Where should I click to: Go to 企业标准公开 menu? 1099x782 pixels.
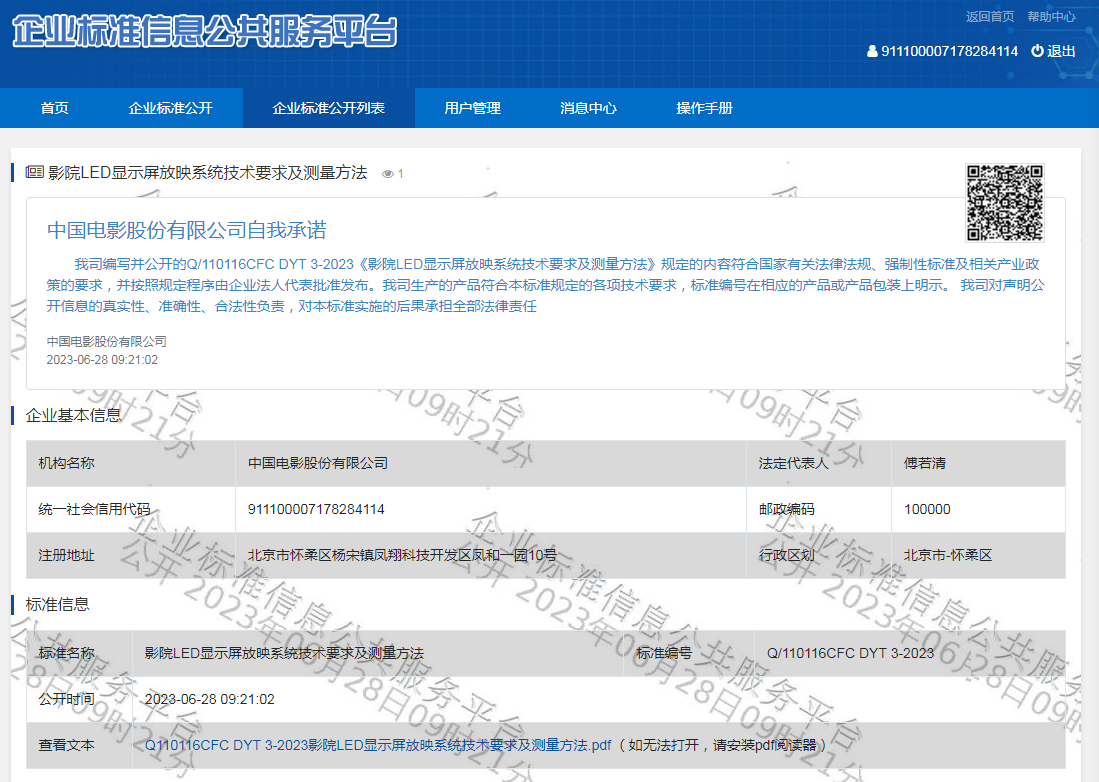point(170,108)
